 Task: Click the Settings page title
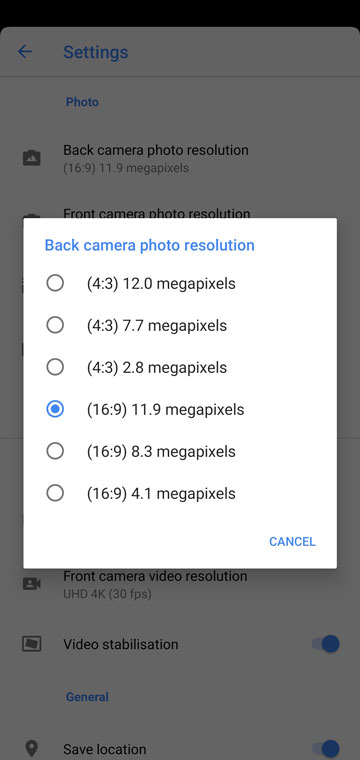95,52
